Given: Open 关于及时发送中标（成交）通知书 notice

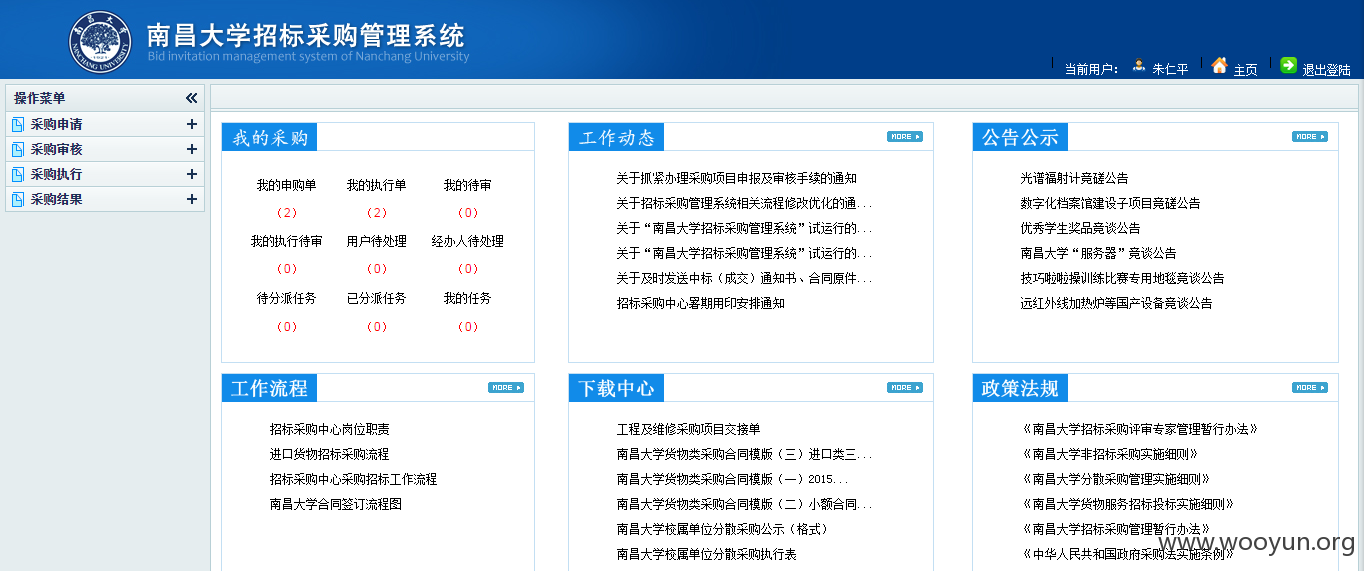Looking at the screenshot, I should point(744,278).
